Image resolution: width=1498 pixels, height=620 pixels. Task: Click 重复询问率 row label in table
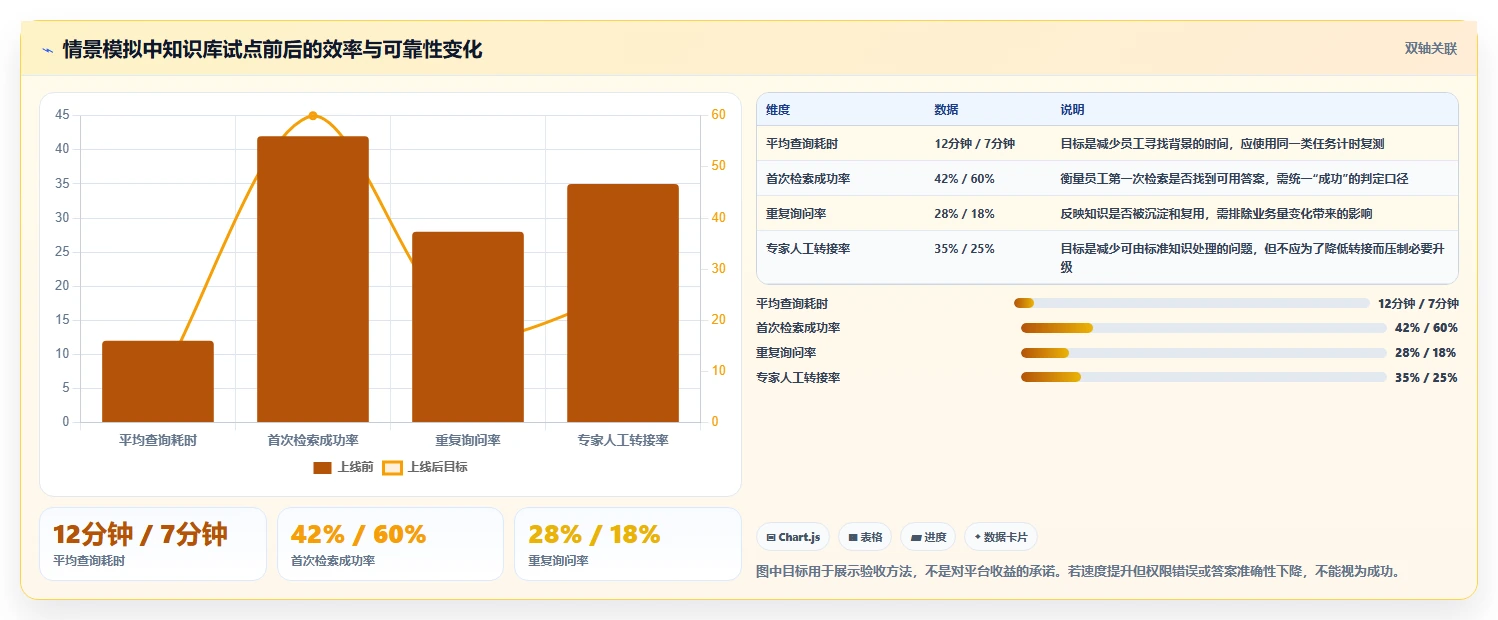point(796,214)
